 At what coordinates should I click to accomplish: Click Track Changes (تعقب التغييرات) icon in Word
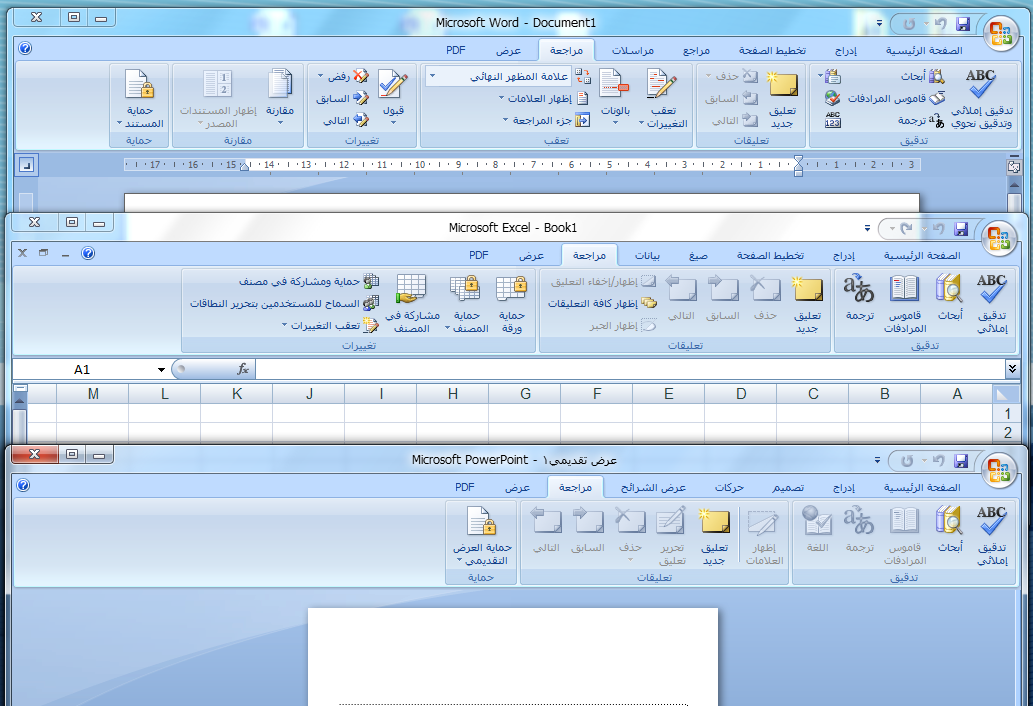(x=661, y=85)
